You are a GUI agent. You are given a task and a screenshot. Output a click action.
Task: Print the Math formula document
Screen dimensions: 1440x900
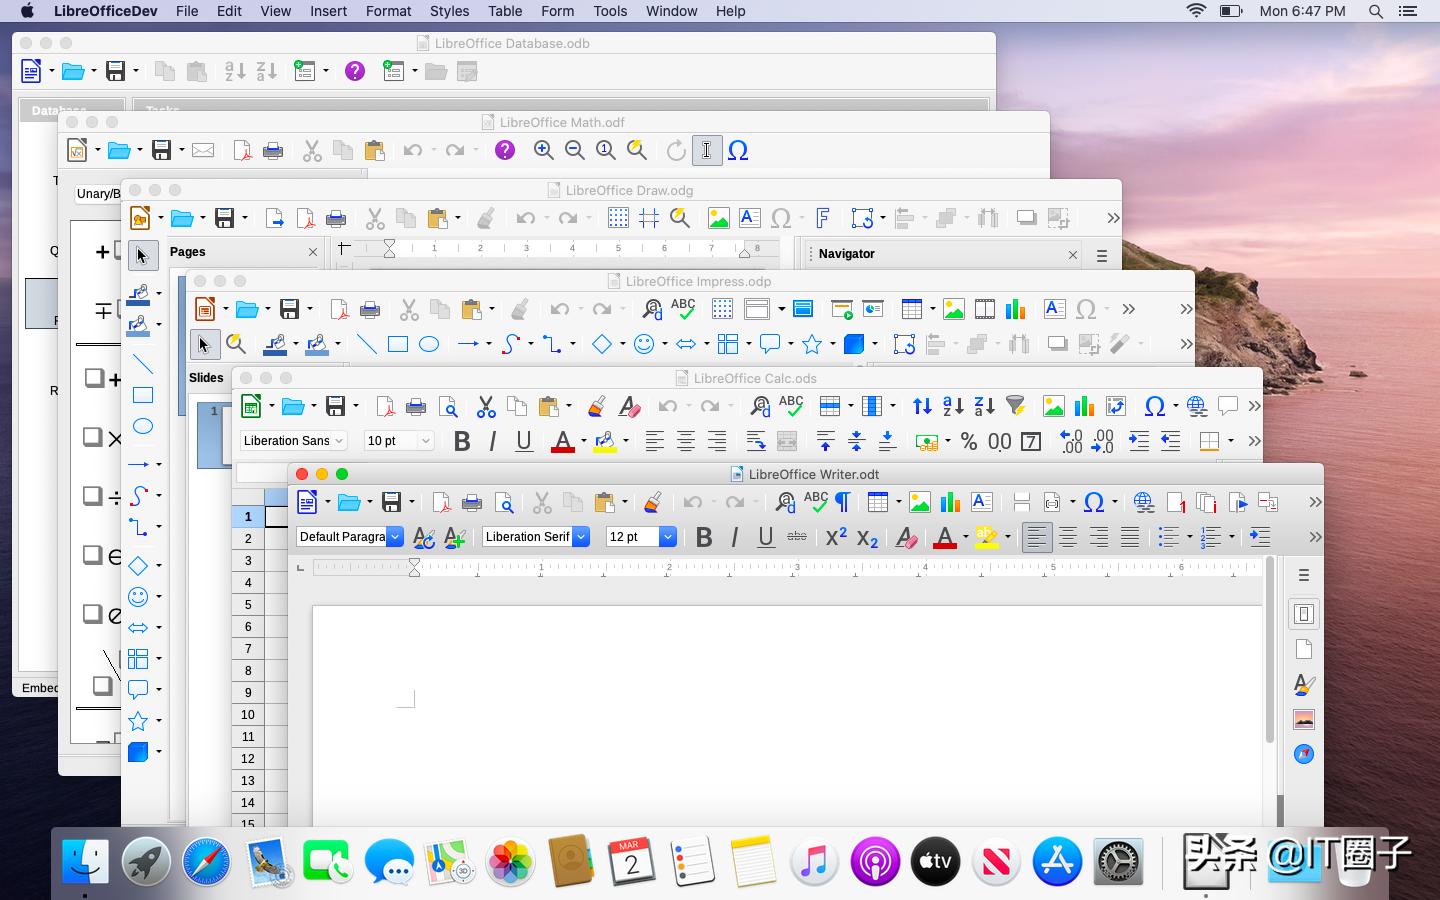(x=272, y=150)
